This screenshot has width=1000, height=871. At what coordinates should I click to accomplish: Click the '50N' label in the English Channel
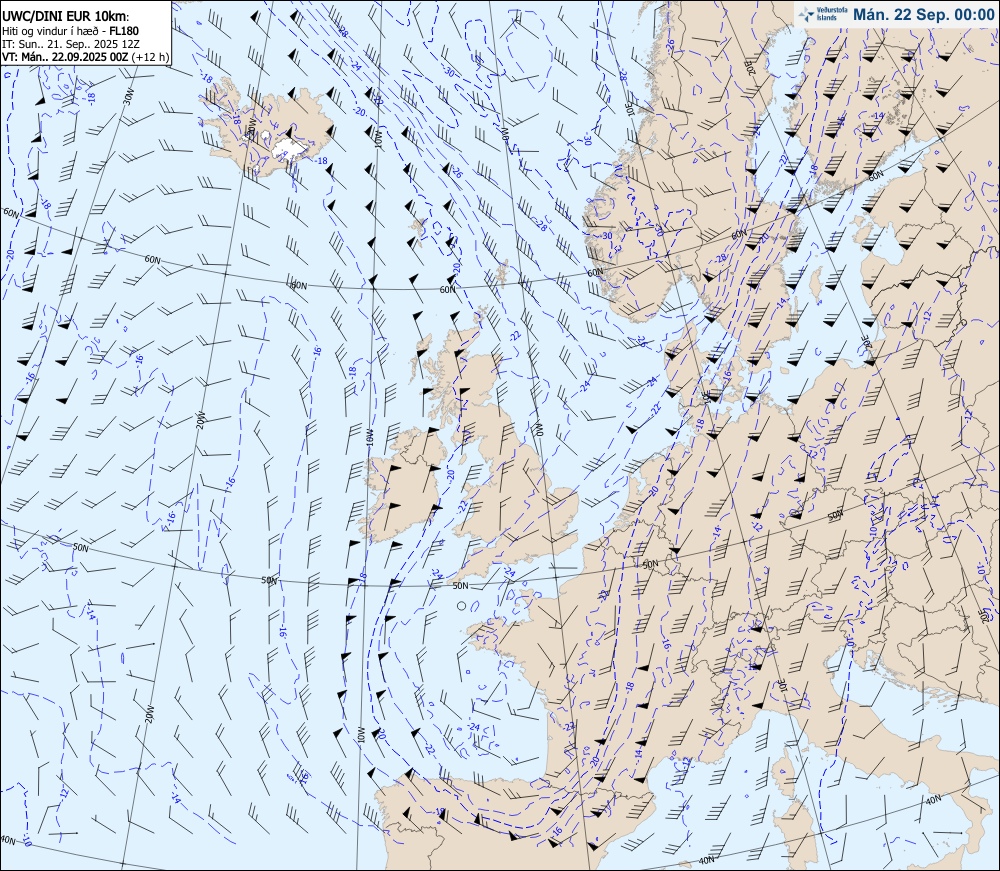(460, 585)
